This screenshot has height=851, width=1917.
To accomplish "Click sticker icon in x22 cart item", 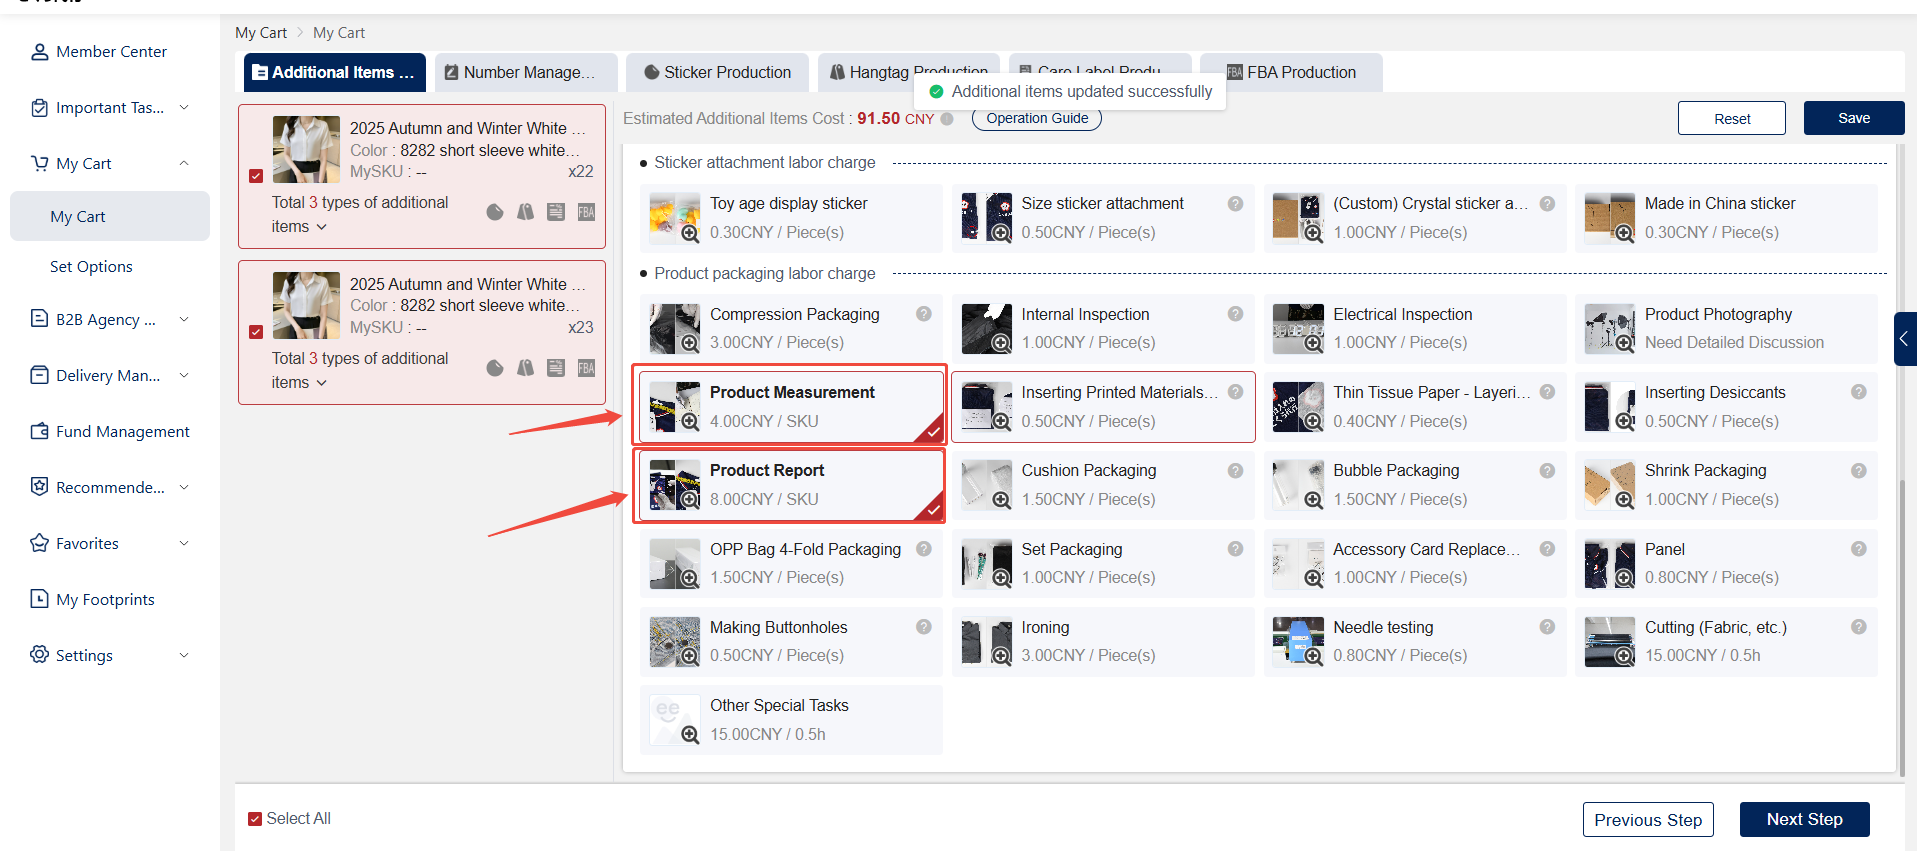I will 495,212.
